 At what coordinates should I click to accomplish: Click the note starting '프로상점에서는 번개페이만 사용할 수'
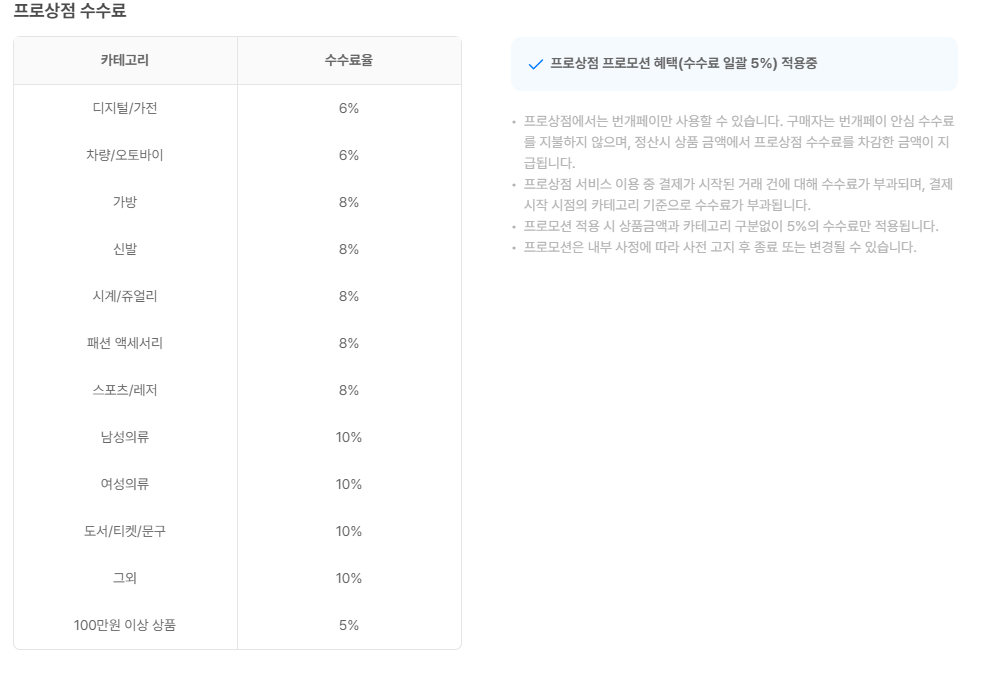(739, 142)
